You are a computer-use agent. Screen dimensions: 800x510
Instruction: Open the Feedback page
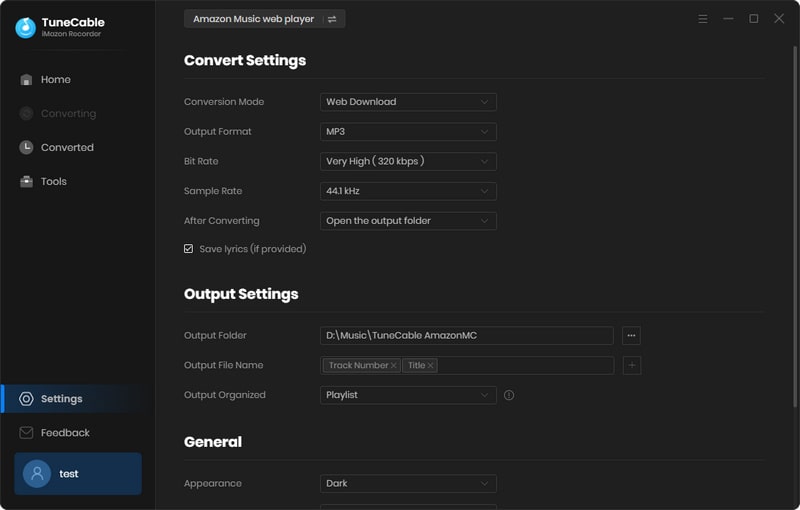pos(78,433)
